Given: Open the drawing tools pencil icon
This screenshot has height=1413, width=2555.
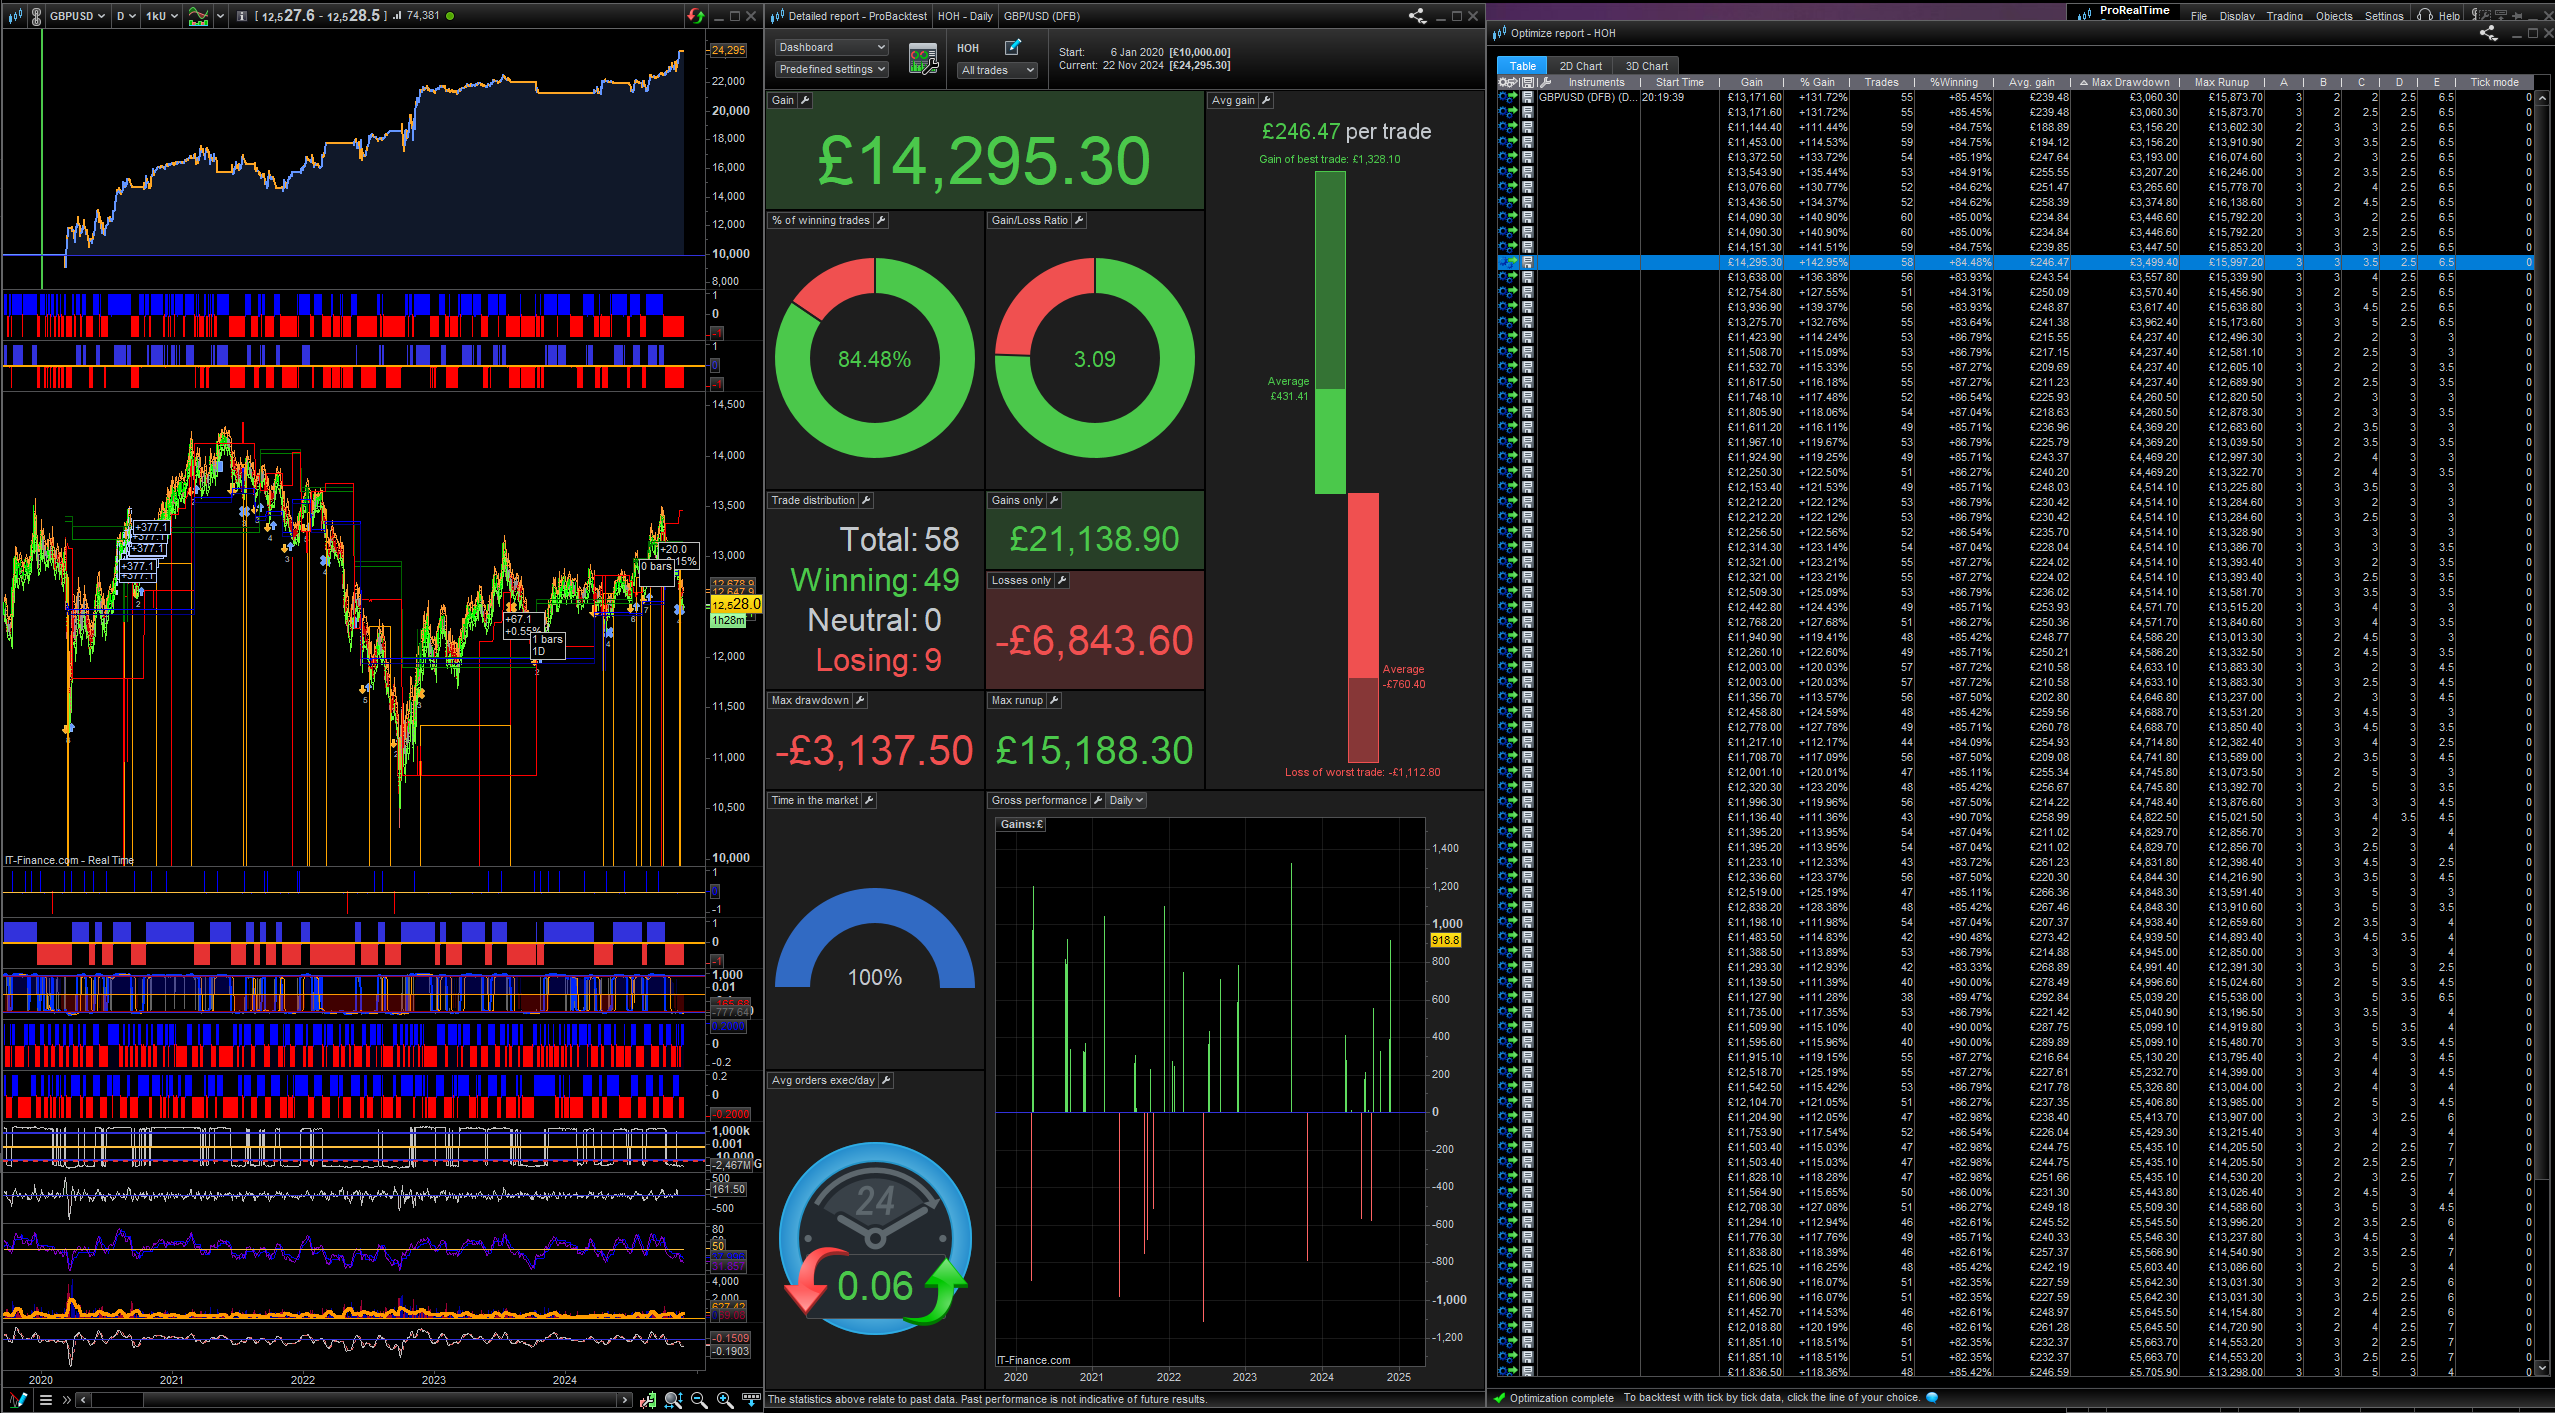Looking at the screenshot, I should (17, 1400).
